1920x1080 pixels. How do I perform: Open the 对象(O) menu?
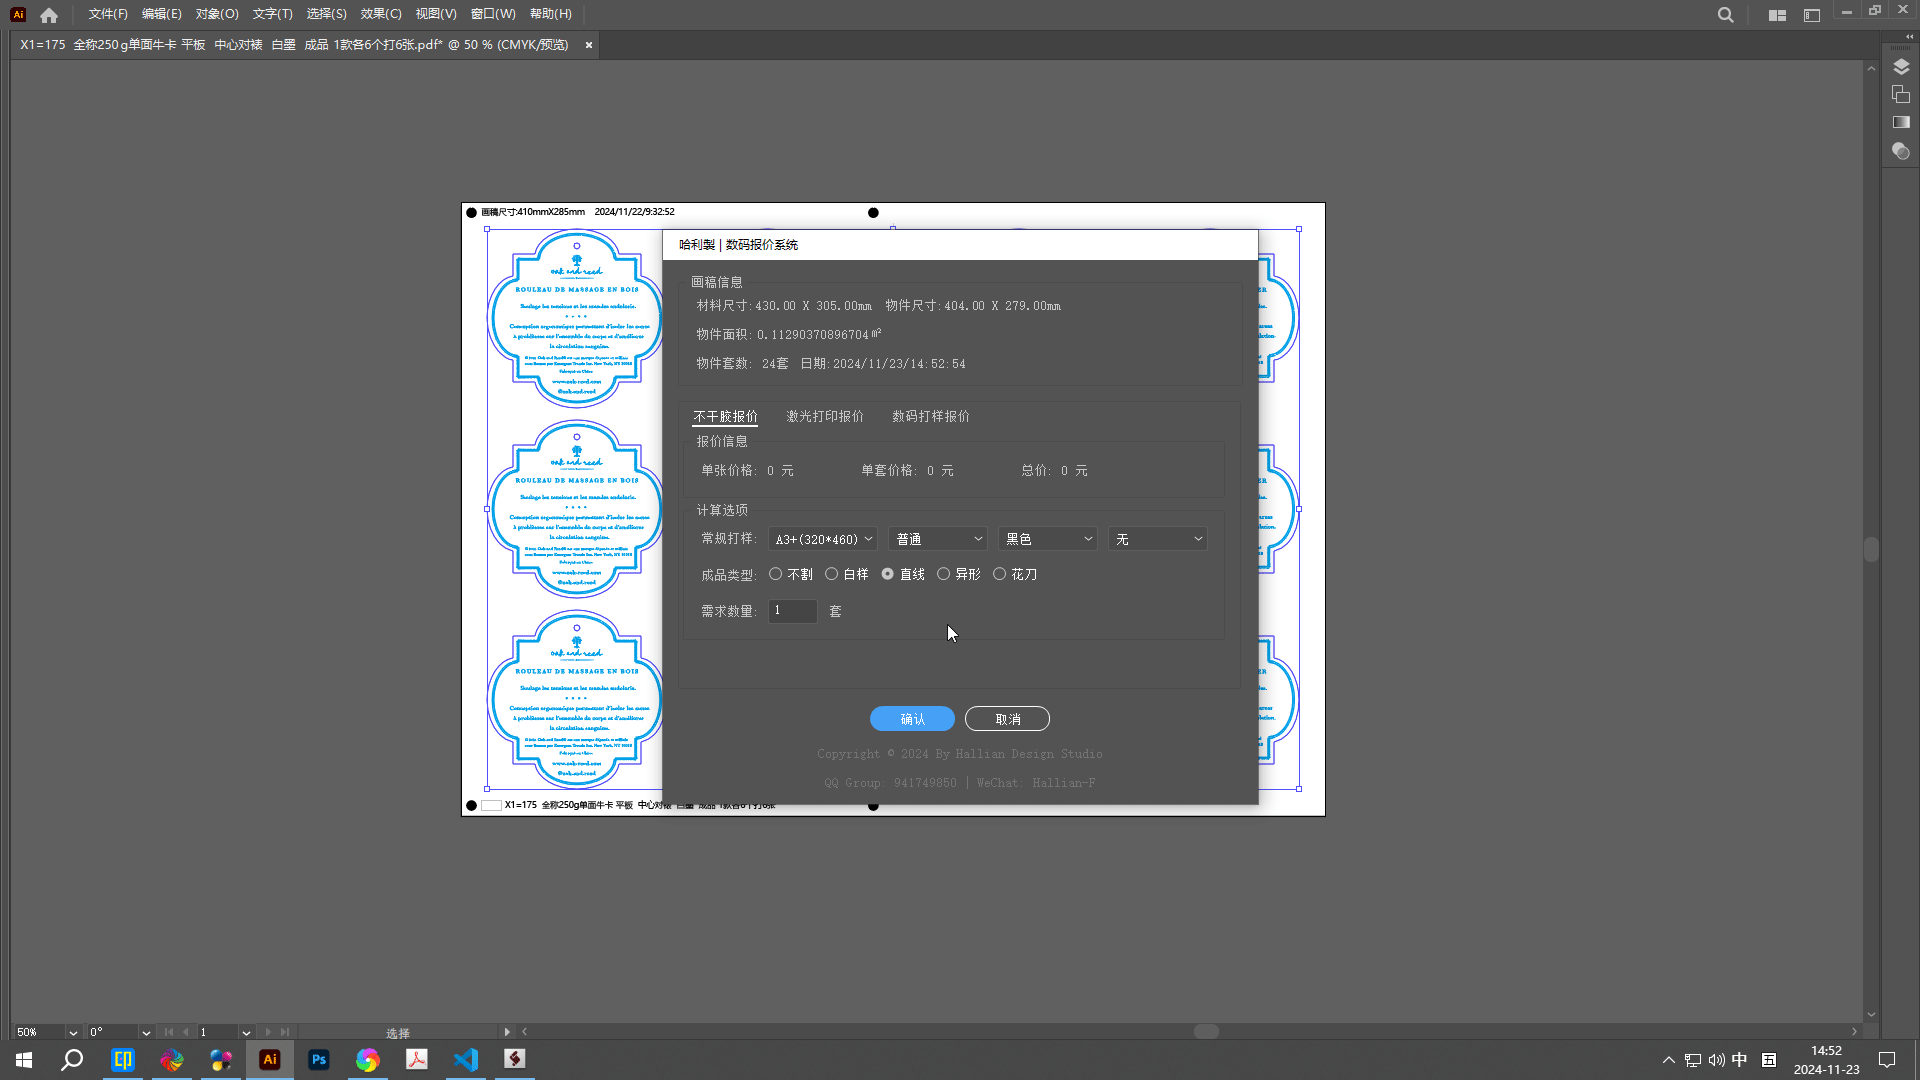(217, 14)
